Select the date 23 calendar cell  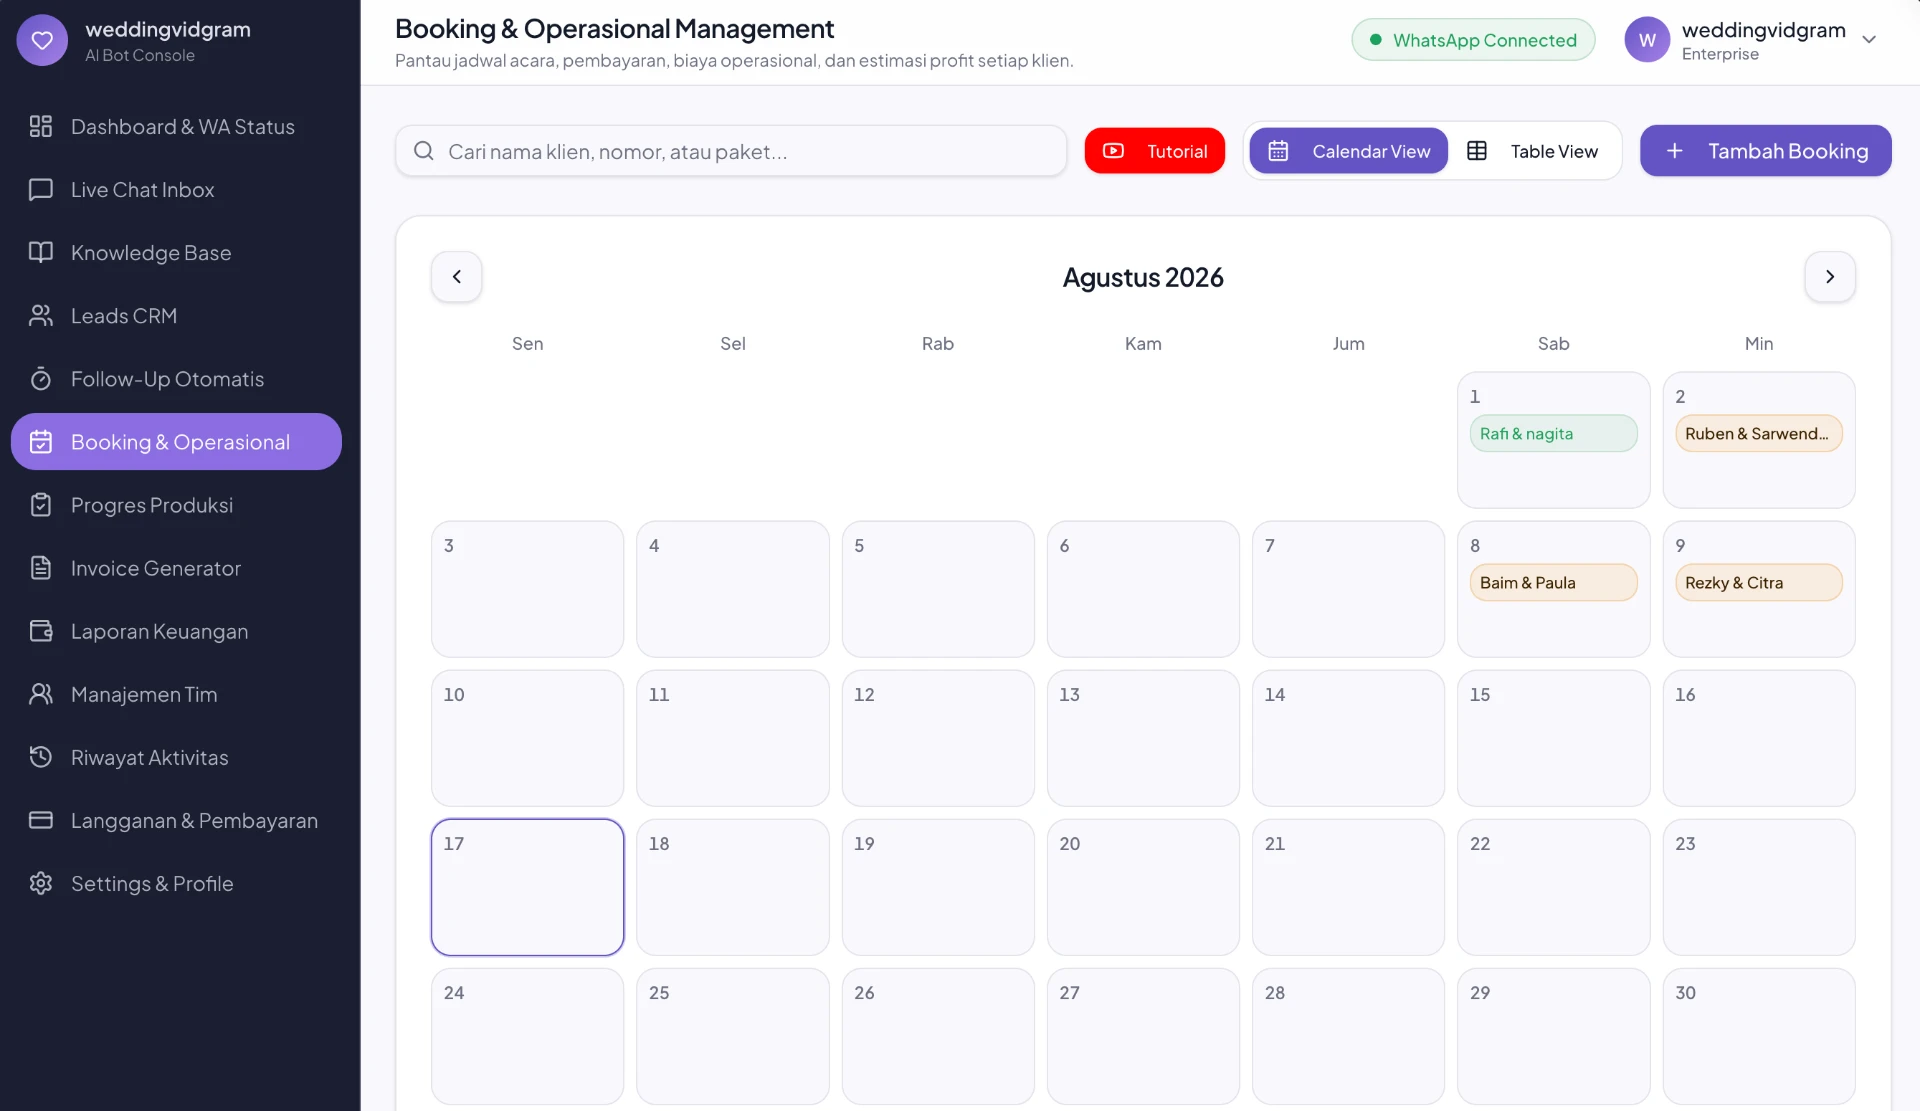pos(1758,886)
